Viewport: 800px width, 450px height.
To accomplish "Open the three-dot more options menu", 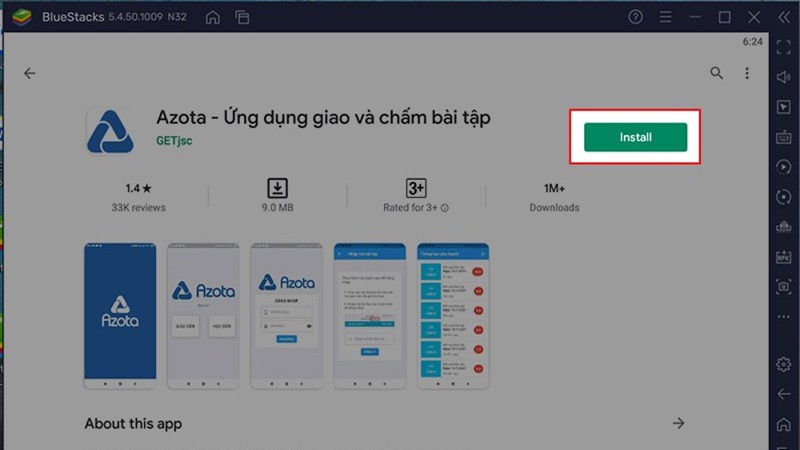I will [746, 73].
